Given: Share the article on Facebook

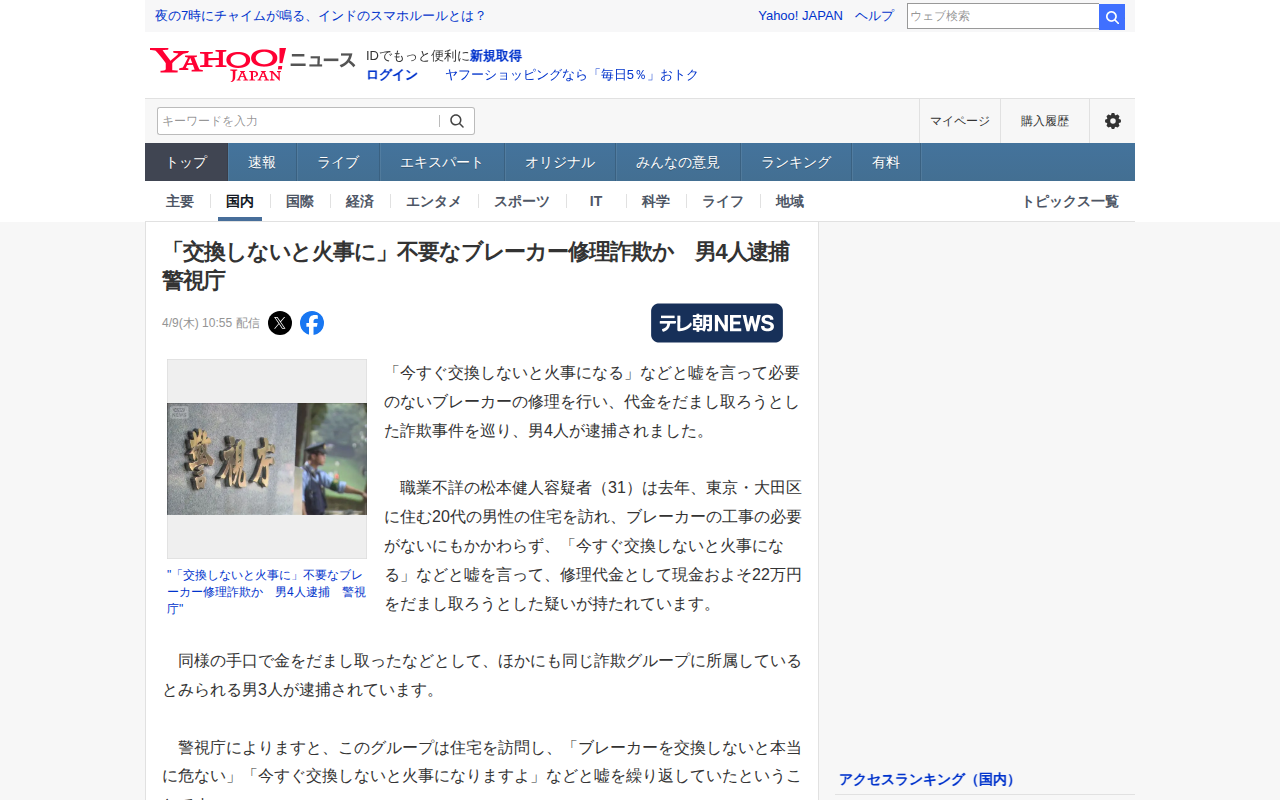Looking at the screenshot, I should (312, 323).
